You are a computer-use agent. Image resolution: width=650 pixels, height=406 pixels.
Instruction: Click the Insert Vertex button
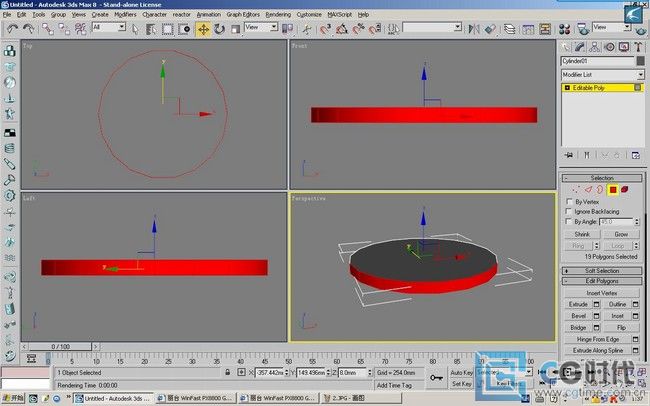(x=602, y=293)
